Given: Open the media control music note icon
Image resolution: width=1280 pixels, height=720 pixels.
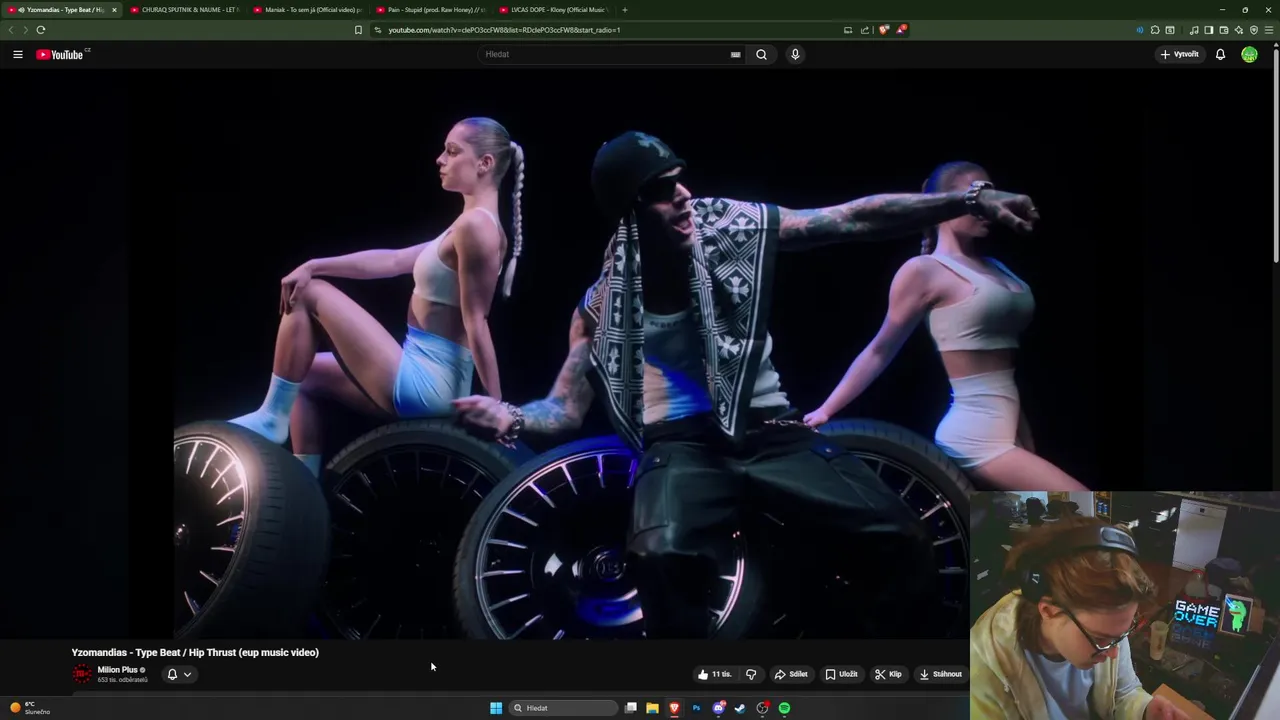Looking at the screenshot, I should click(x=1194, y=30).
